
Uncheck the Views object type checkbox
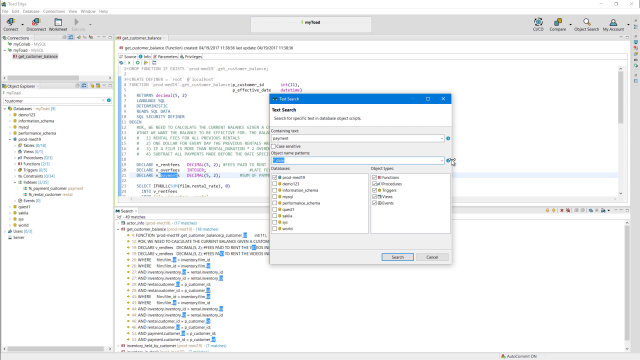pos(375,197)
